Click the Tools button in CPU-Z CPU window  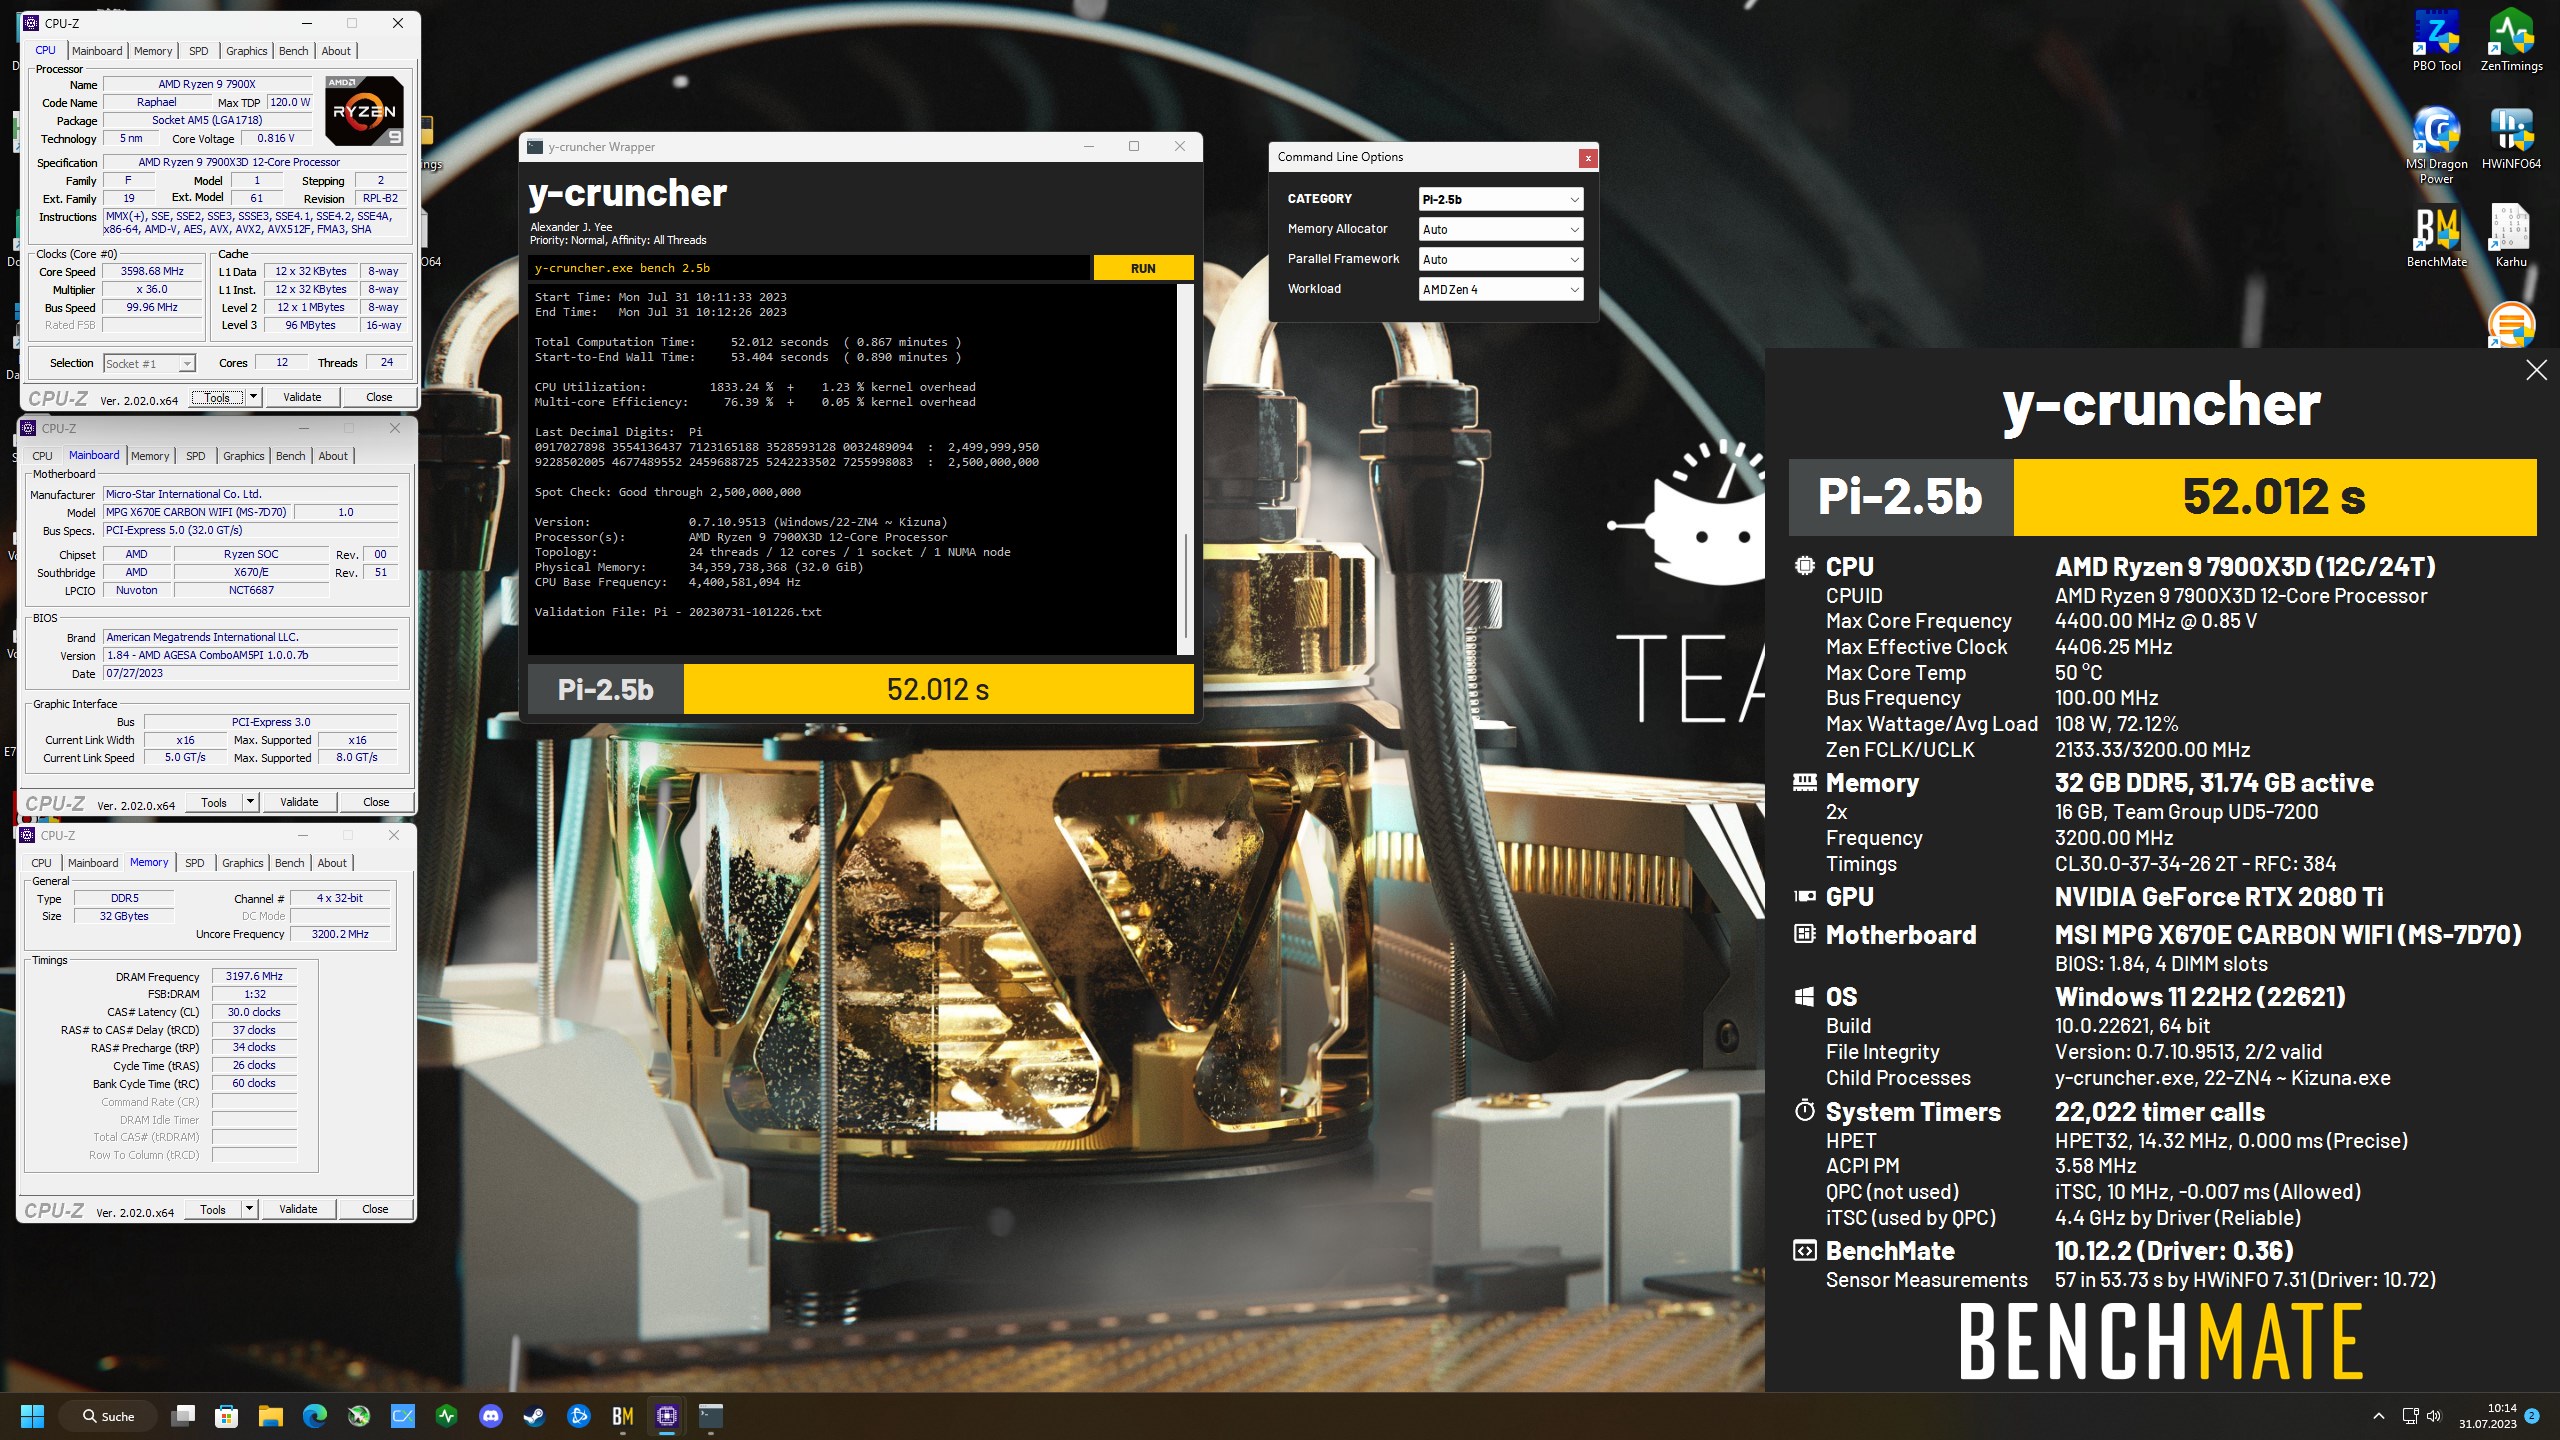point(217,397)
